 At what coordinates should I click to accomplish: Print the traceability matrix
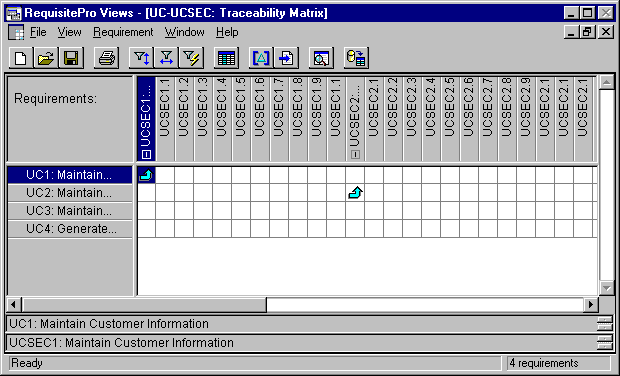pyautogui.click(x=107, y=59)
